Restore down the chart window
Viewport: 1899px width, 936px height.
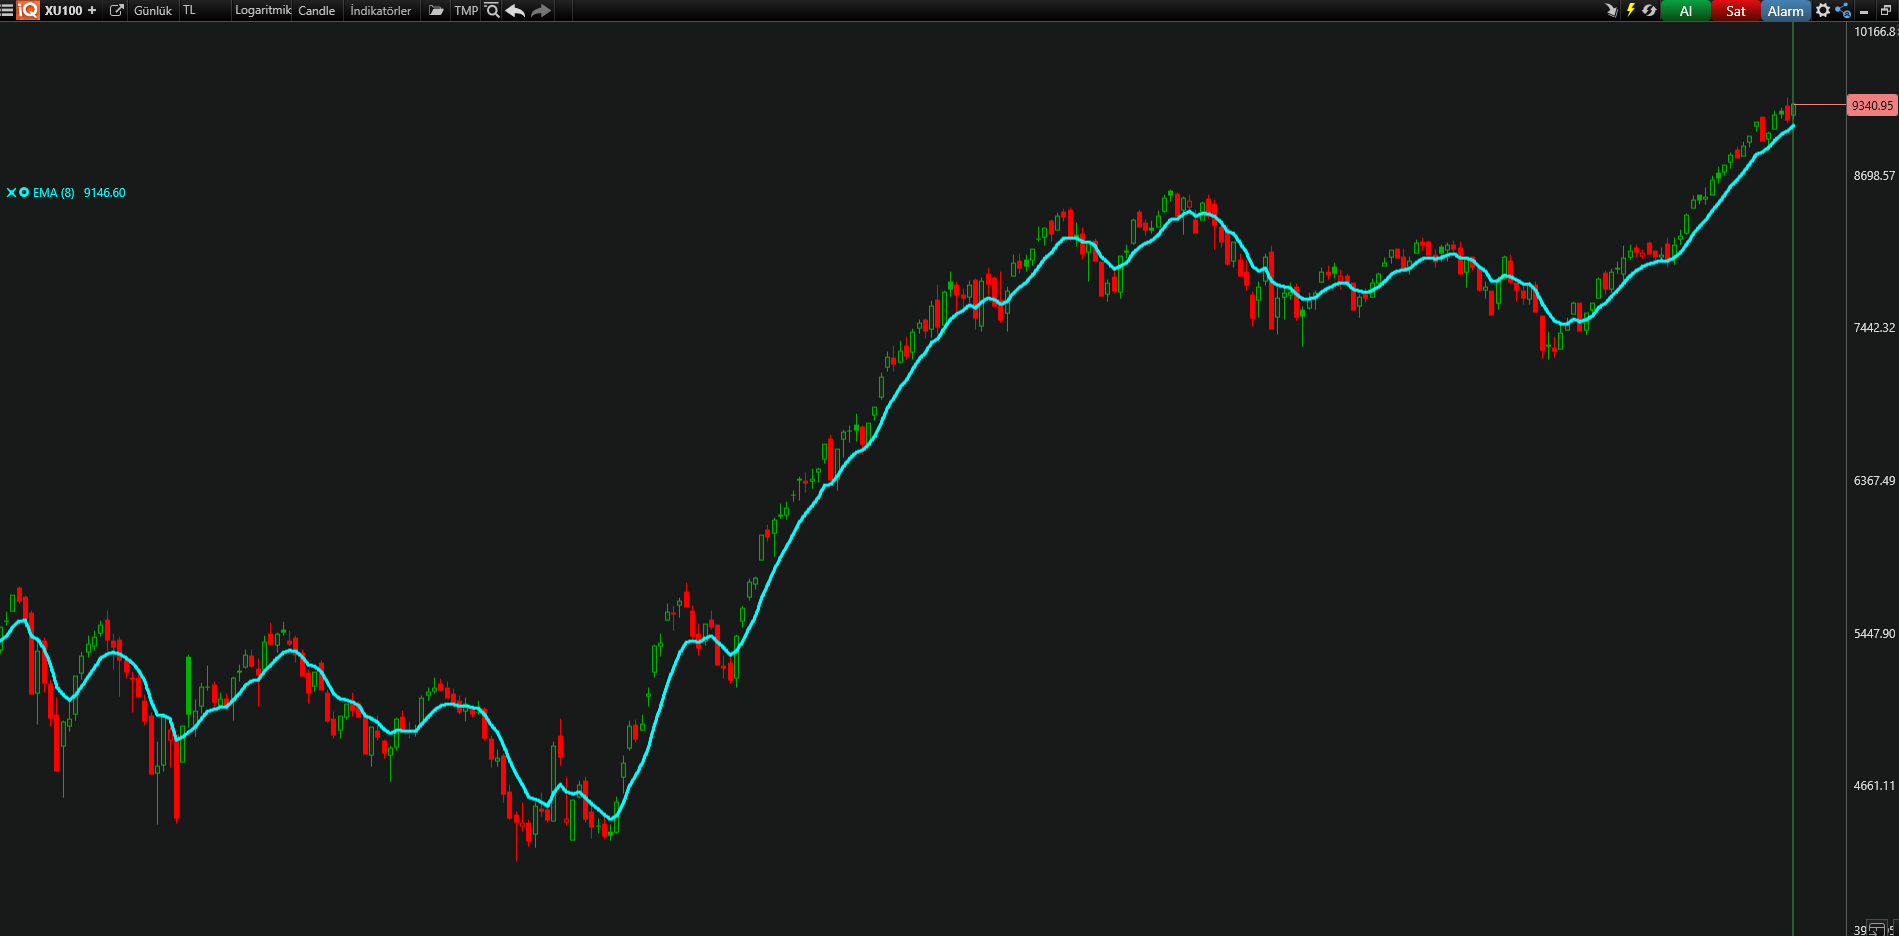[1886, 10]
